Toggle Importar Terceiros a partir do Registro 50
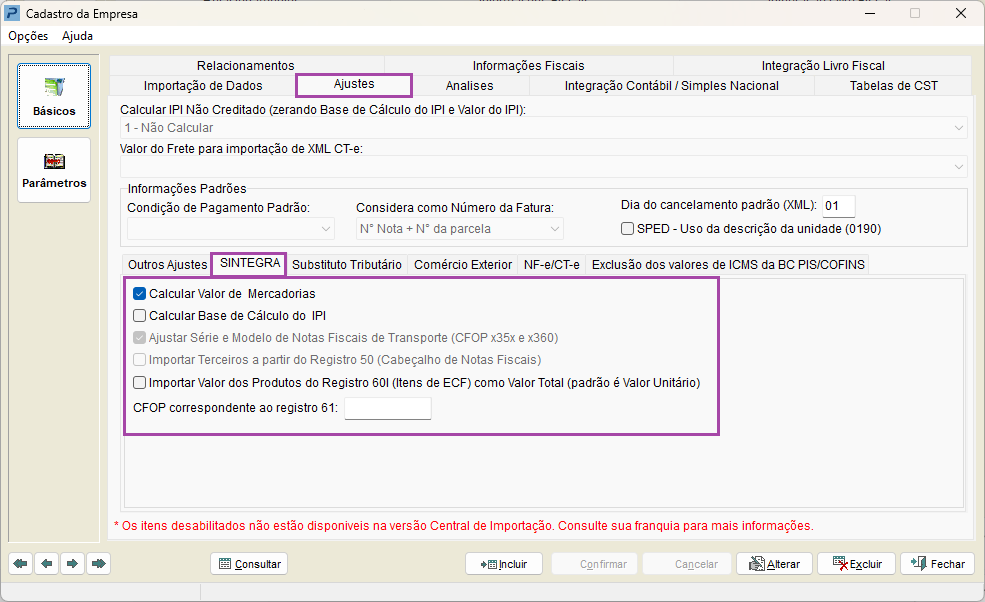 click(139, 360)
